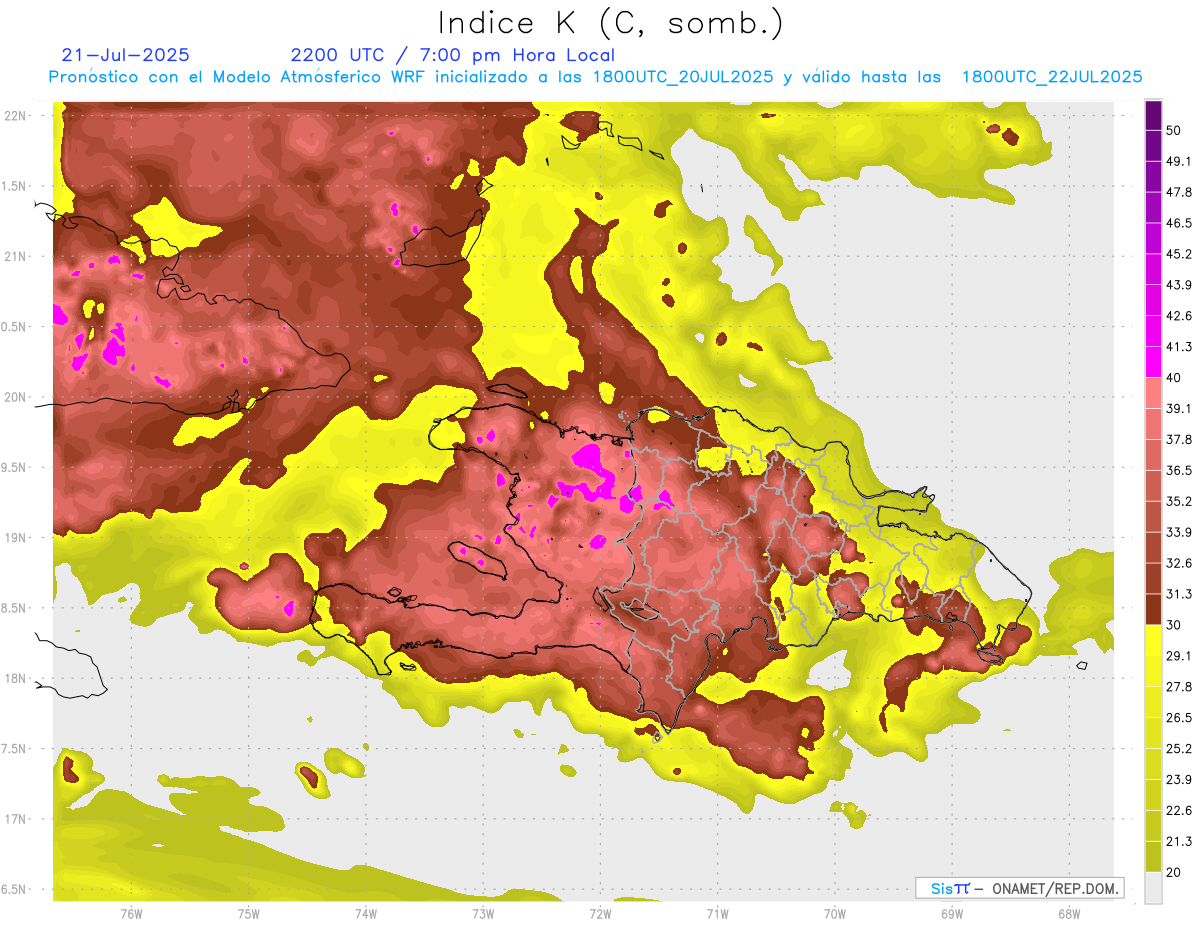Image resolution: width=1200 pixels, height=927 pixels.
Task: Select the gray swatch below 20 on scale
Action: click(1153, 888)
